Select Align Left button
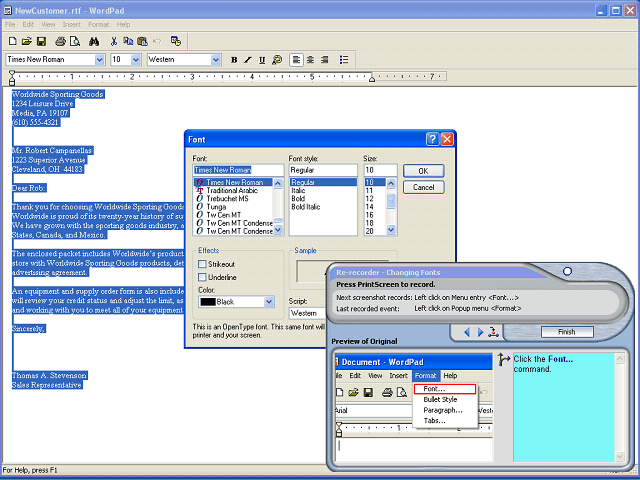Screen dimensions: 640x480 tap(296, 60)
